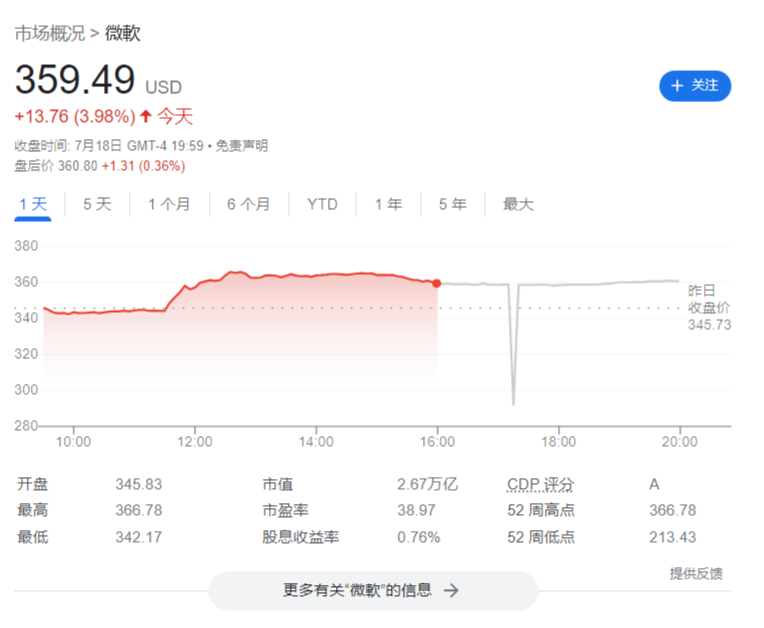Screen dimensions: 764x628
Task: Click the after-hours dip in gray line
Action: coord(514,400)
